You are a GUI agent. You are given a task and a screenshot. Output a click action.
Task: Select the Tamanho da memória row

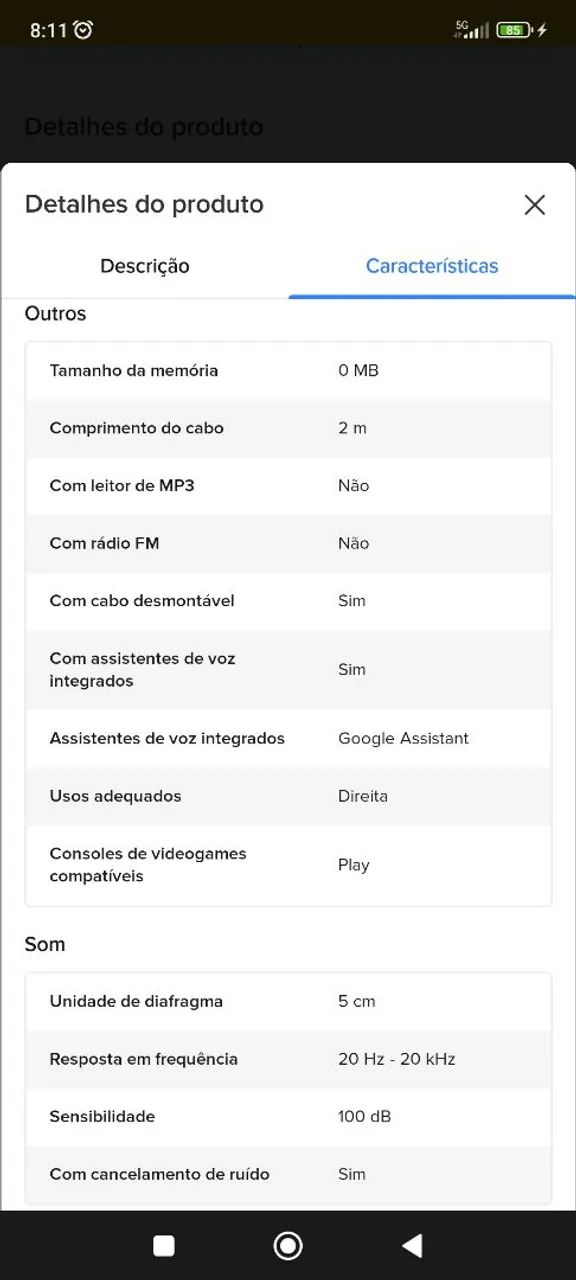288,370
